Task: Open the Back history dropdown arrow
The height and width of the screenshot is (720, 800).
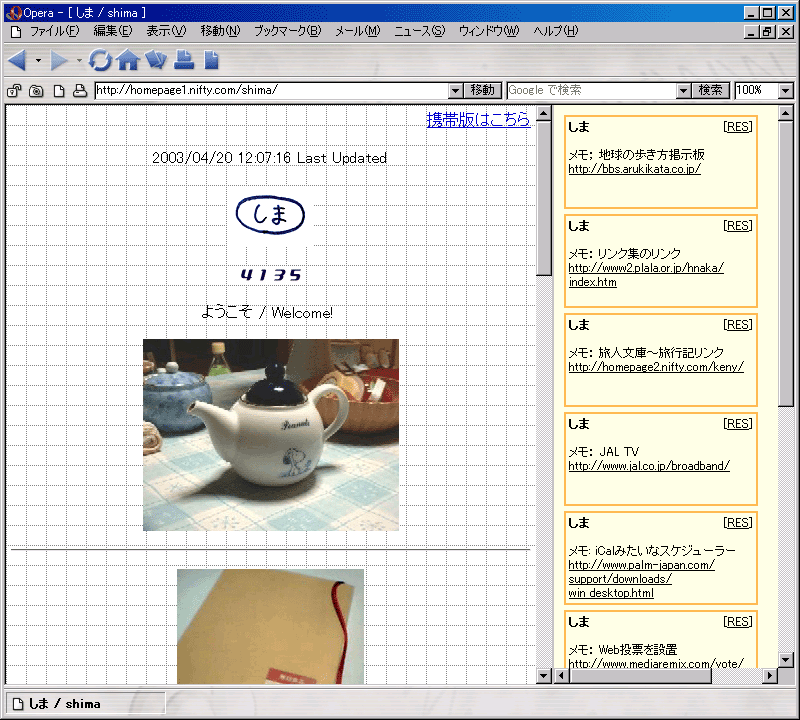Action: point(38,61)
